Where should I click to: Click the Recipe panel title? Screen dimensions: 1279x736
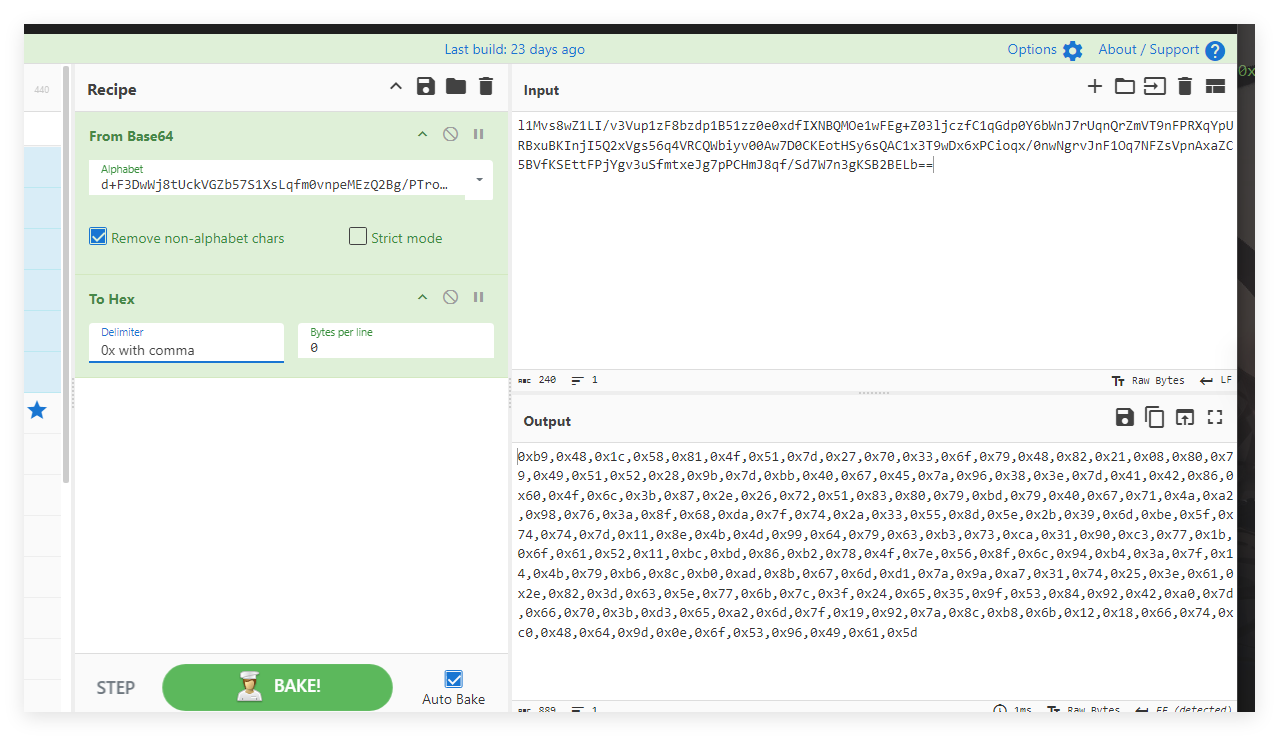click(x=112, y=89)
